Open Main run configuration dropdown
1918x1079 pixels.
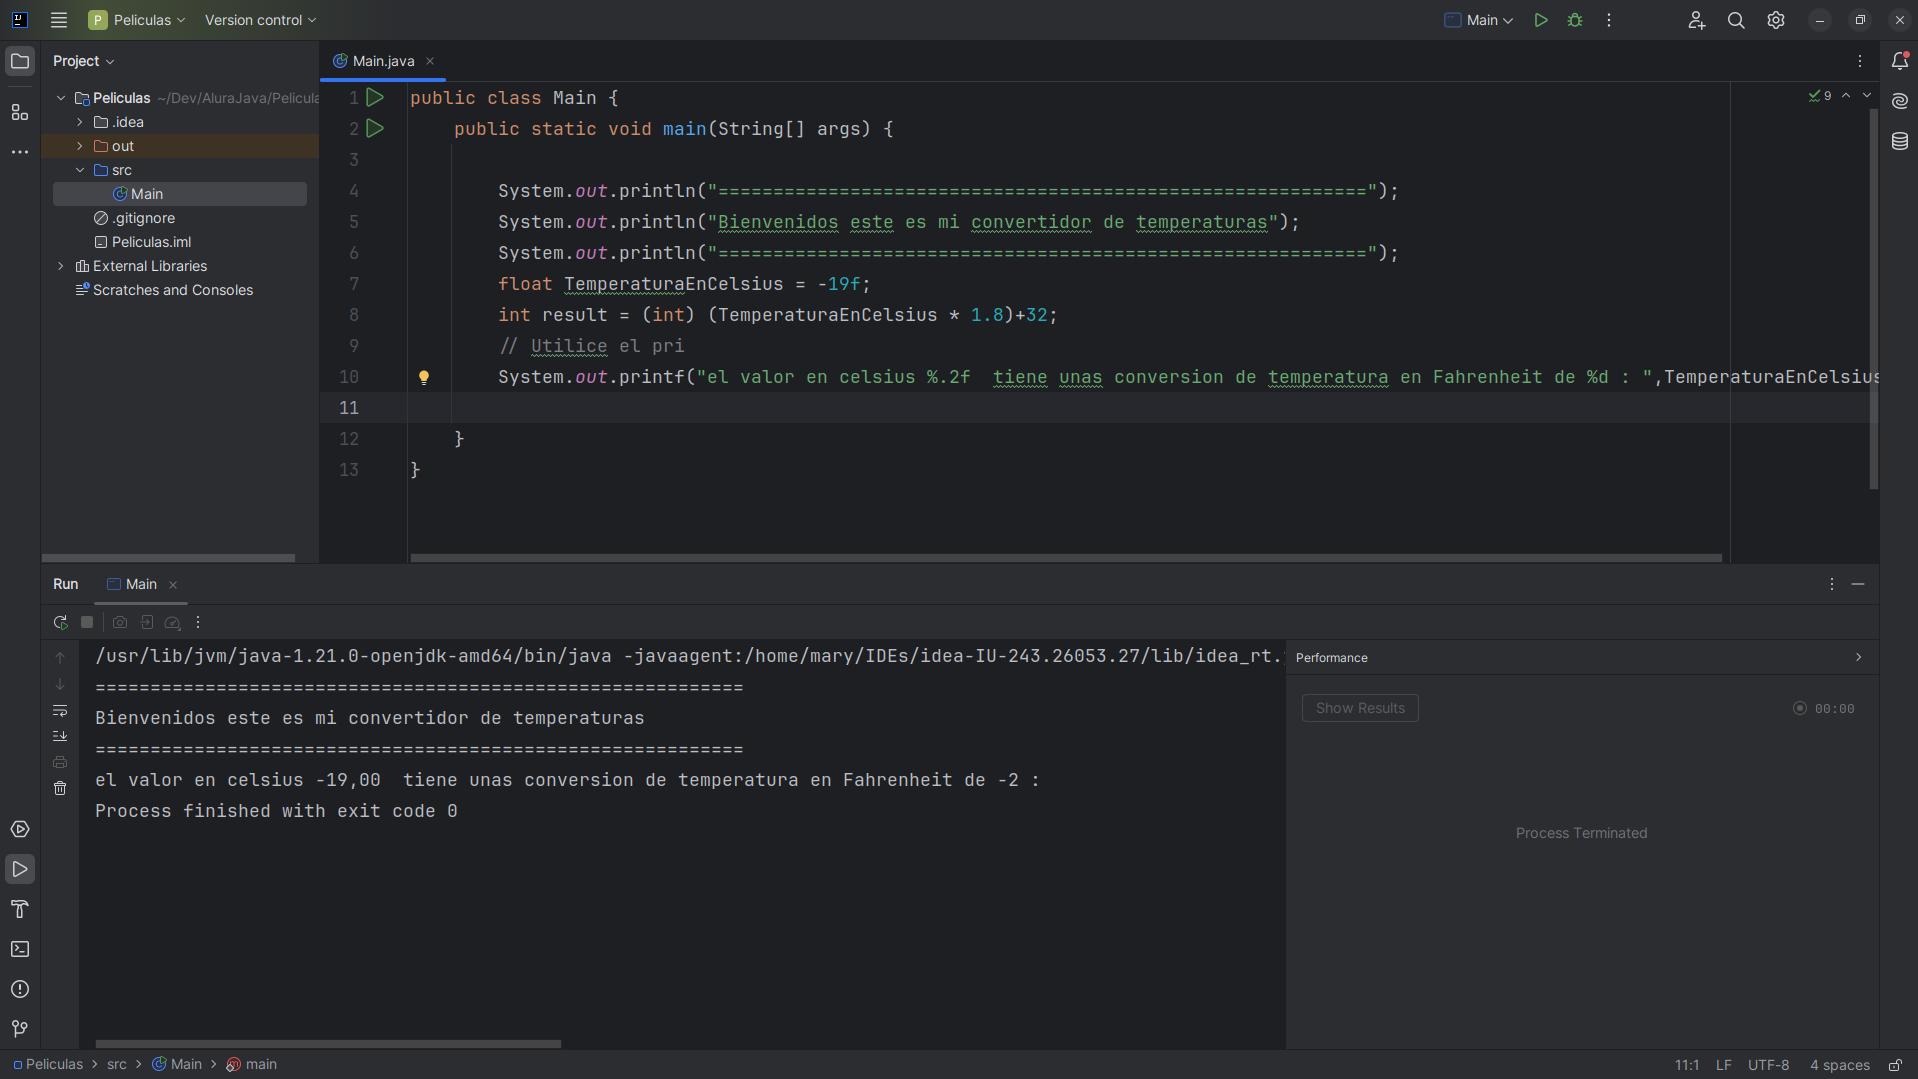1479,20
